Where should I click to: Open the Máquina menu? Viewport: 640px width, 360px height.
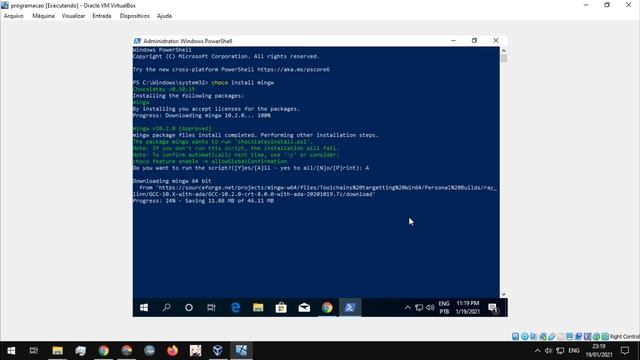[43, 16]
